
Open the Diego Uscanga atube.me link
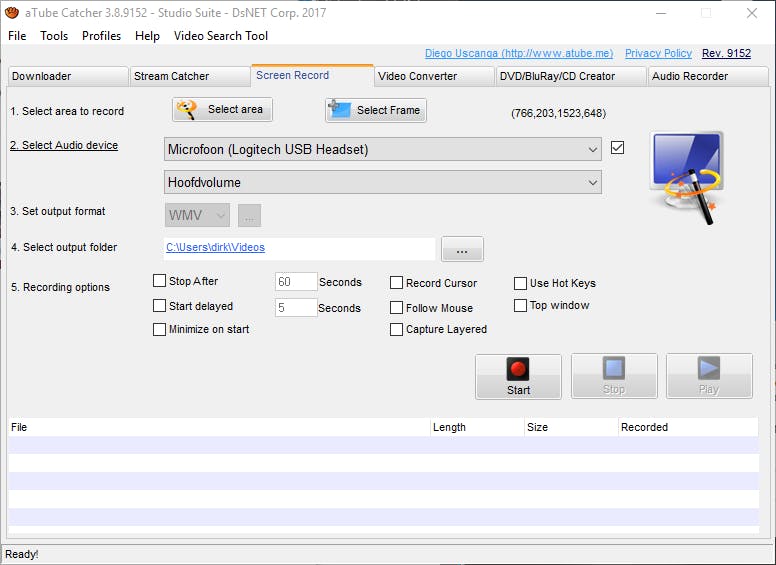[519, 53]
